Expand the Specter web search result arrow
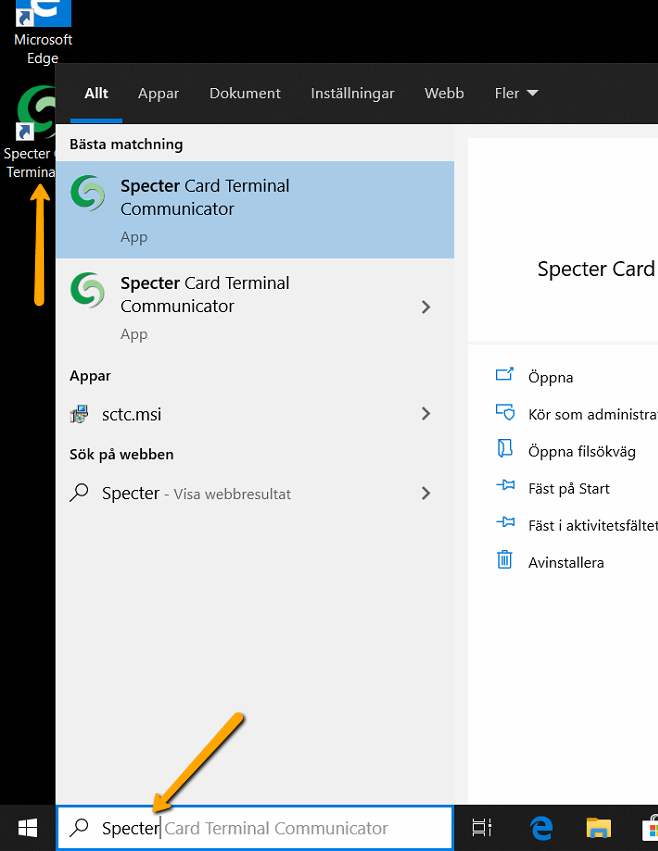The image size is (658, 851). 426,493
